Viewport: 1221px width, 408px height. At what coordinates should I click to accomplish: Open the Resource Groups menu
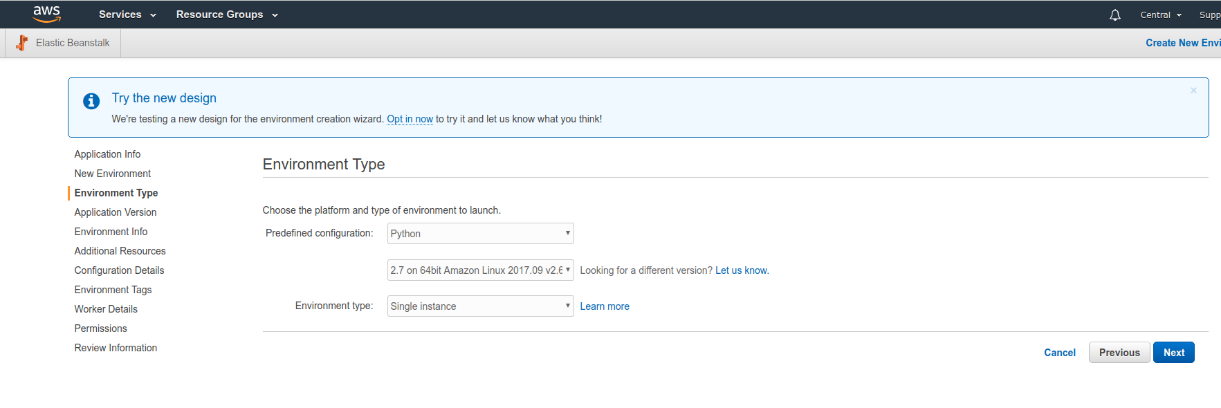tap(227, 15)
